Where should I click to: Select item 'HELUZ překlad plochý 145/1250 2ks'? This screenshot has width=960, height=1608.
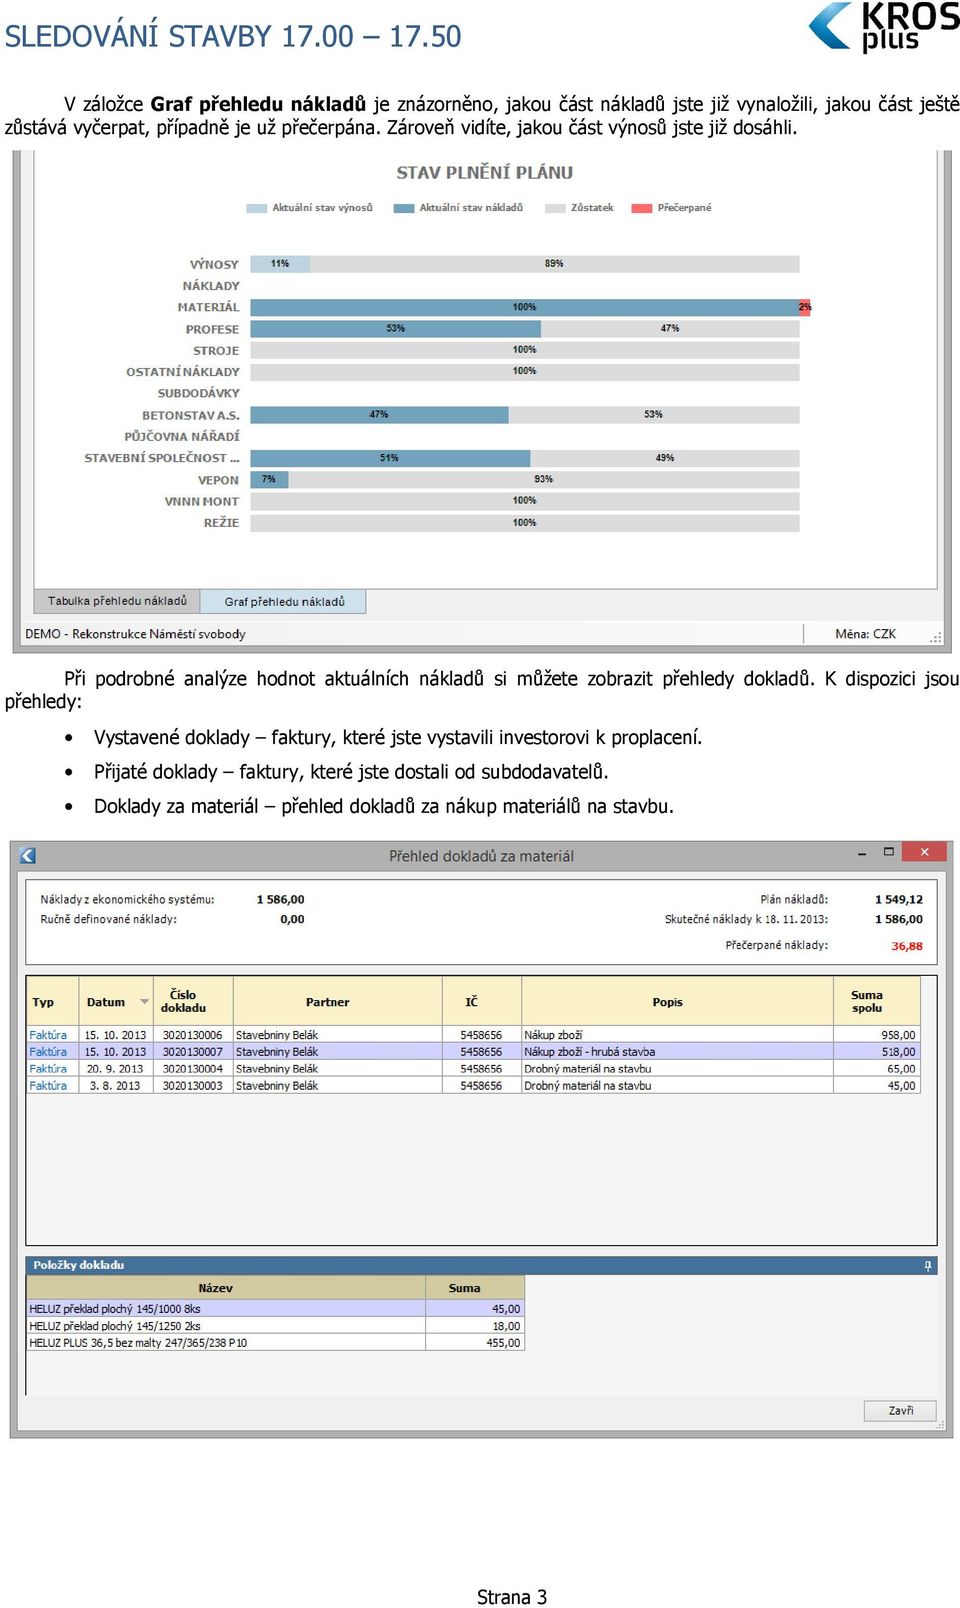pos(226,1326)
